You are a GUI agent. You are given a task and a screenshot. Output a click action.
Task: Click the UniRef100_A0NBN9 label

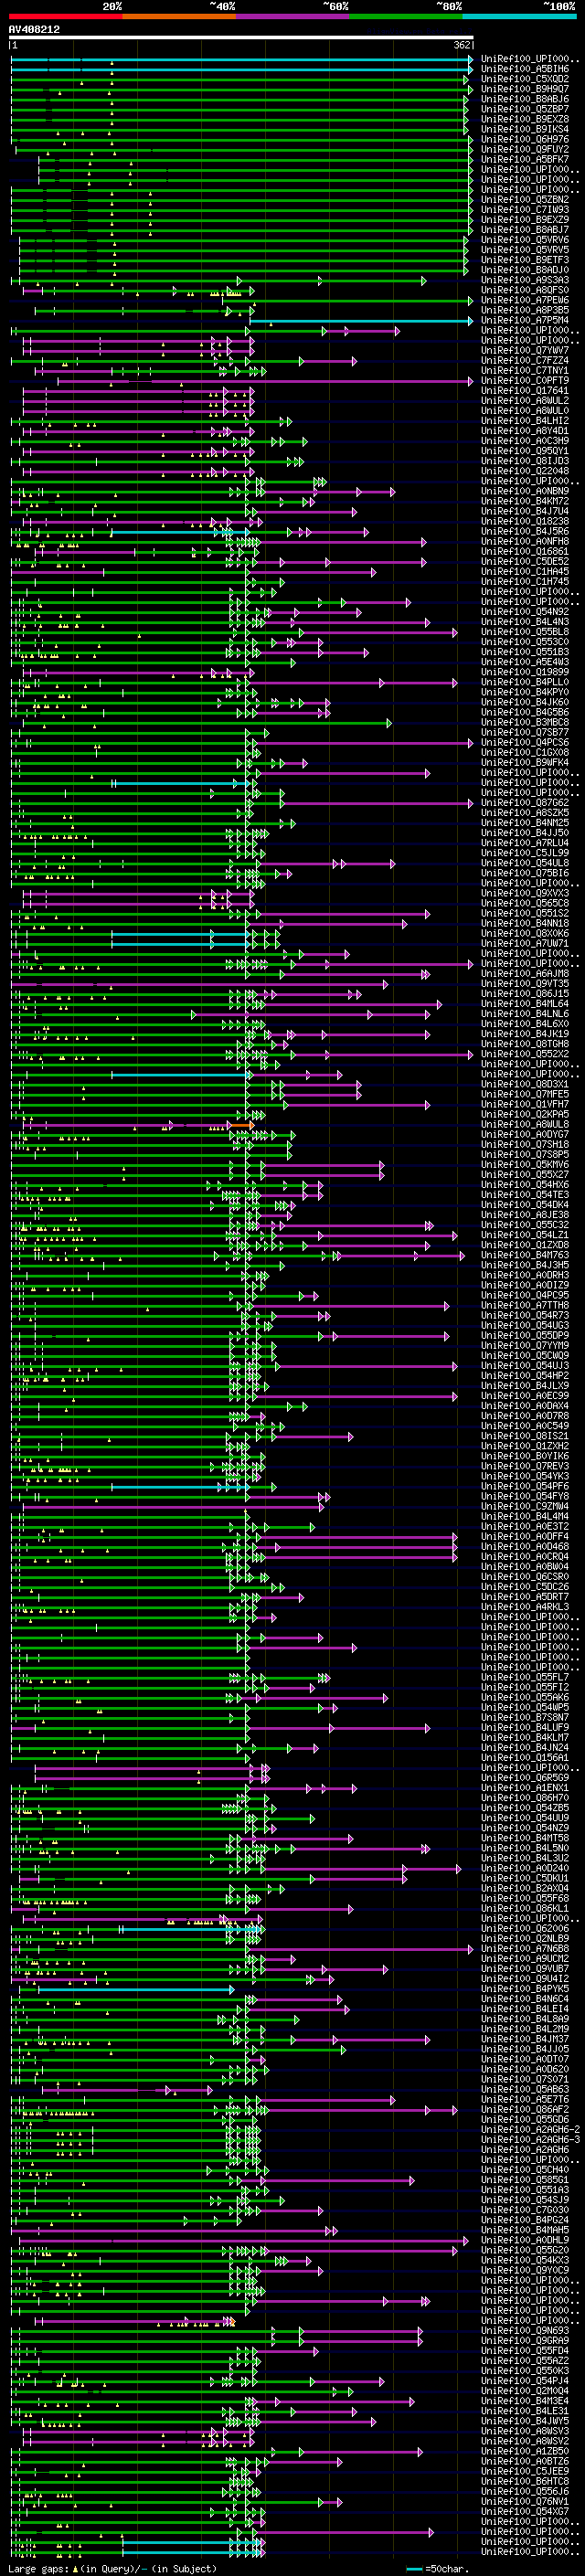(x=525, y=491)
